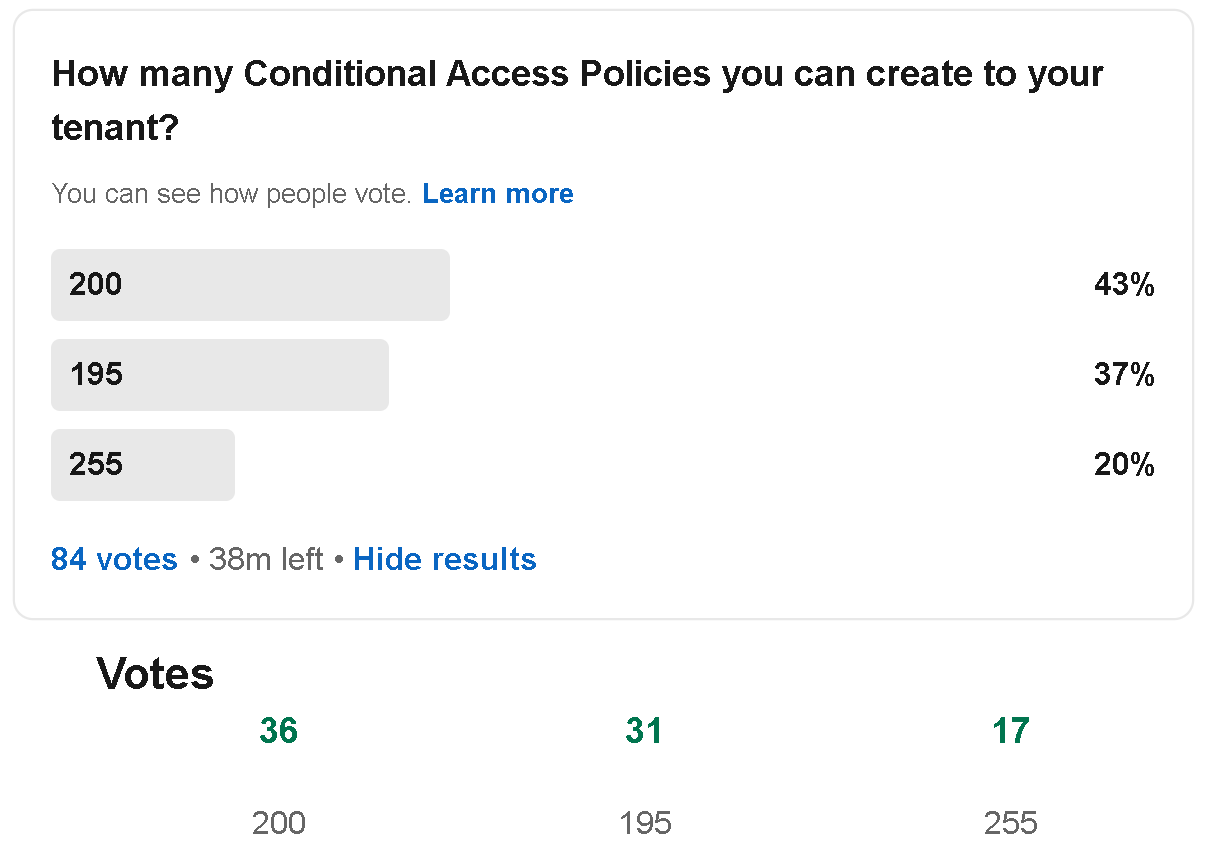The height and width of the screenshot is (853, 1210).
Task: Click the gray 195 label under Votes
Action: (644, 823)
